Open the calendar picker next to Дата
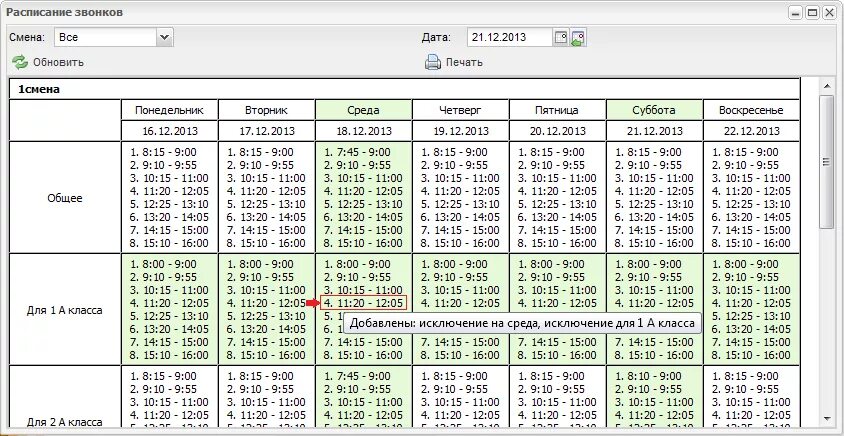 click(561, 38)
